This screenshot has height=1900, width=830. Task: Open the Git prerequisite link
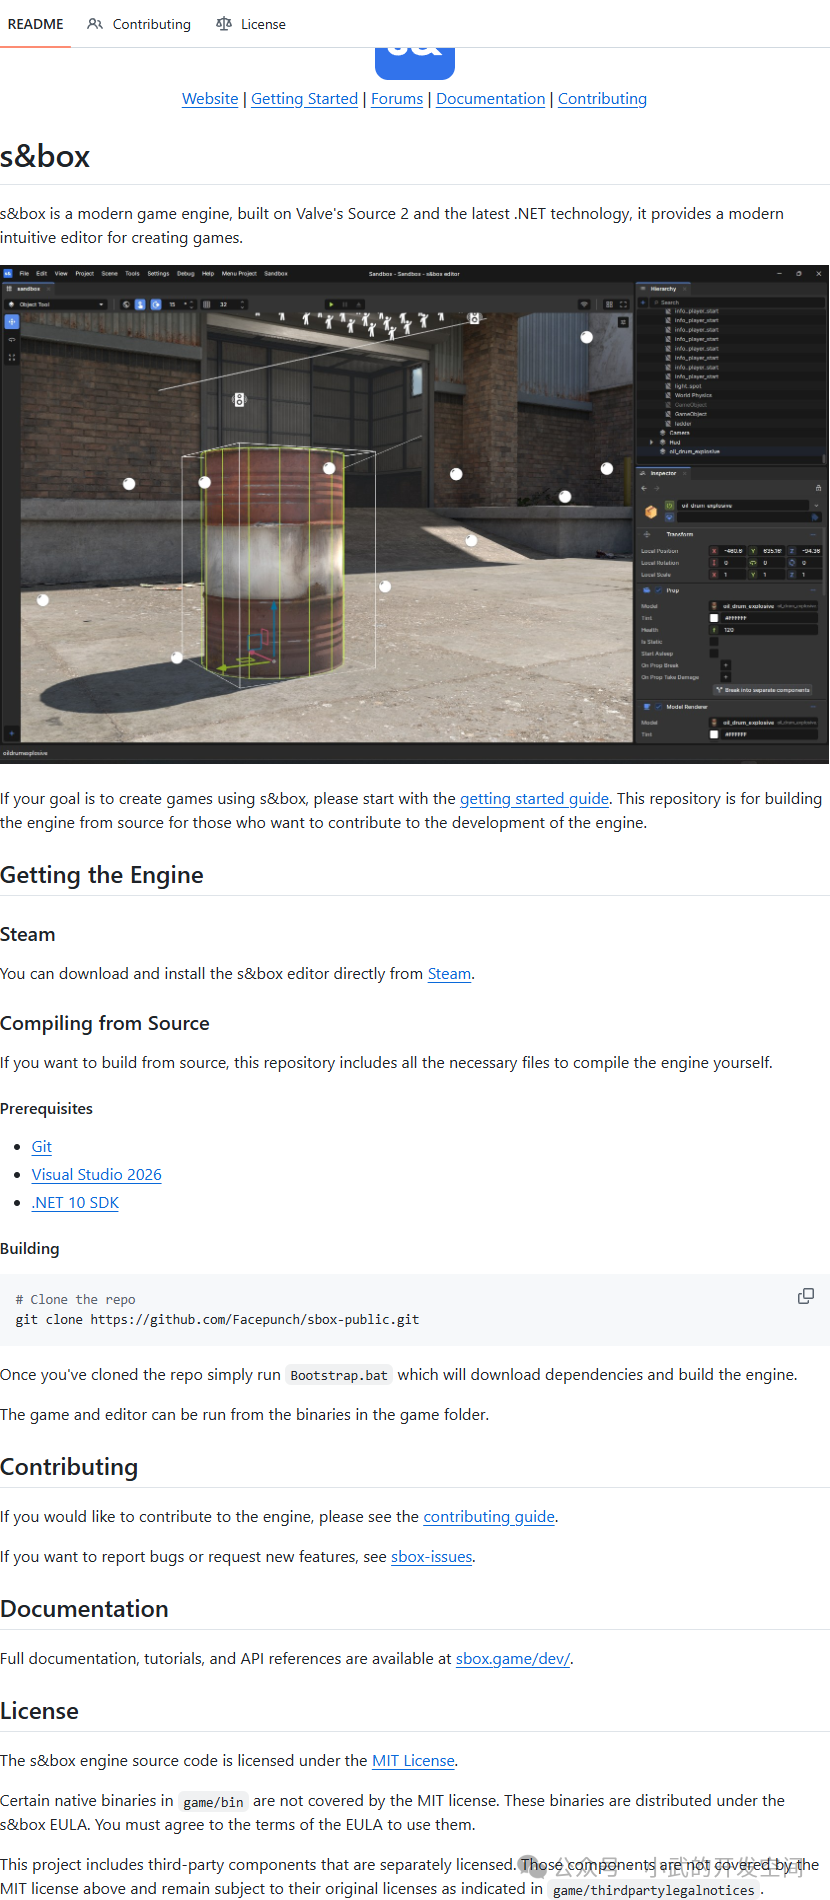pos(41,1147)
